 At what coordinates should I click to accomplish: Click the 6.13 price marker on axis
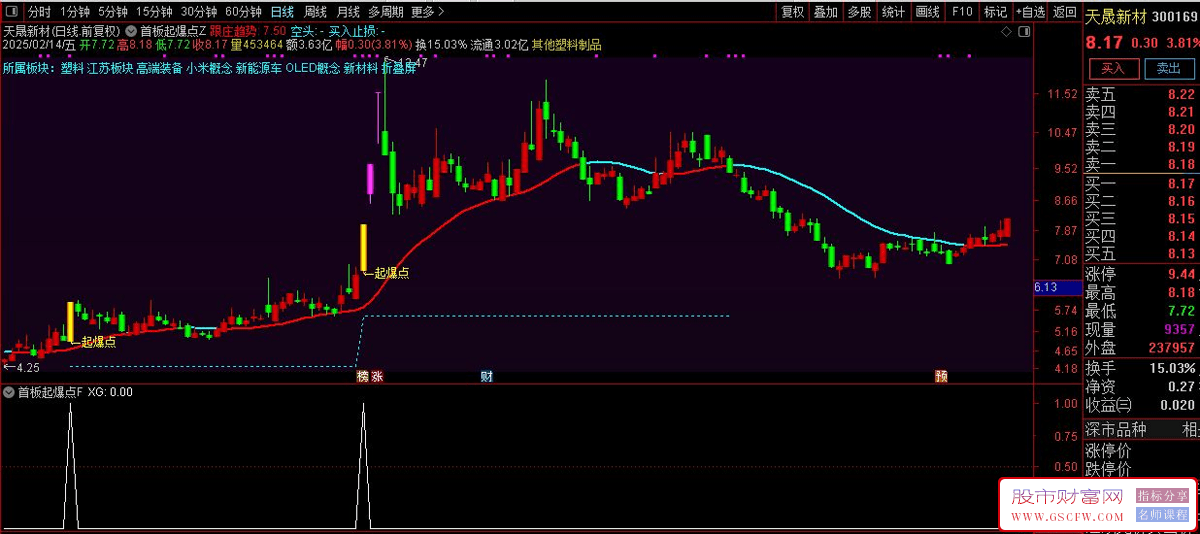point(1056,288)
